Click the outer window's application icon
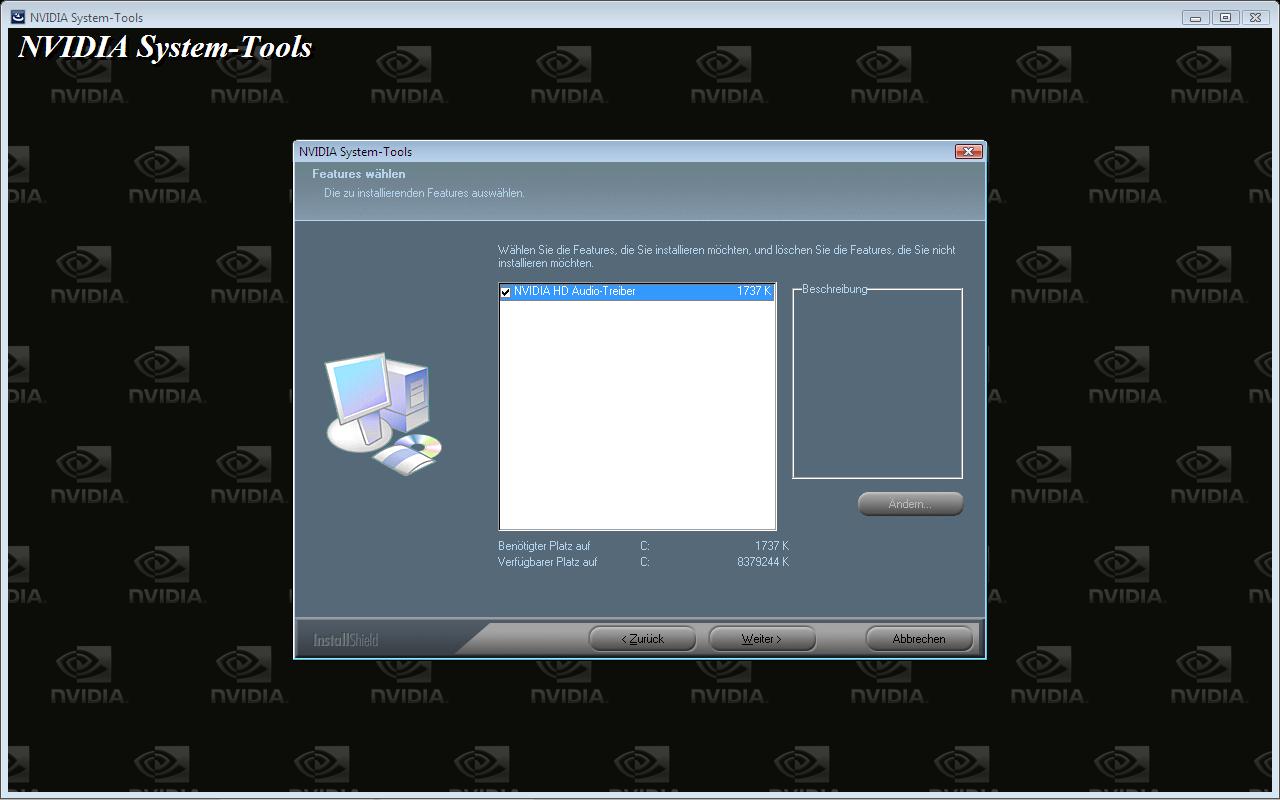The image size is (1280, 800). pyautogui.click(x=18, y=17)
